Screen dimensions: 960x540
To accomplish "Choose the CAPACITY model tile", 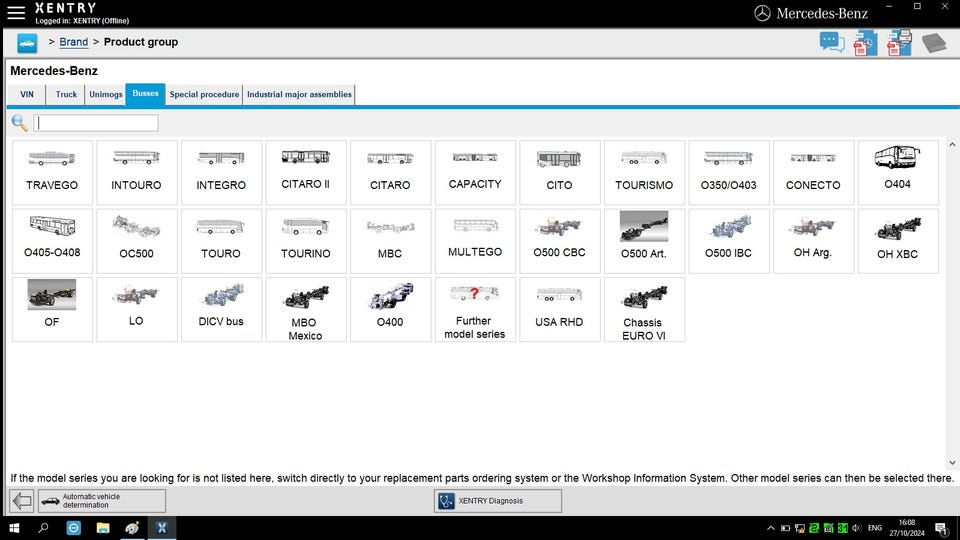I will tap(475, 172).
